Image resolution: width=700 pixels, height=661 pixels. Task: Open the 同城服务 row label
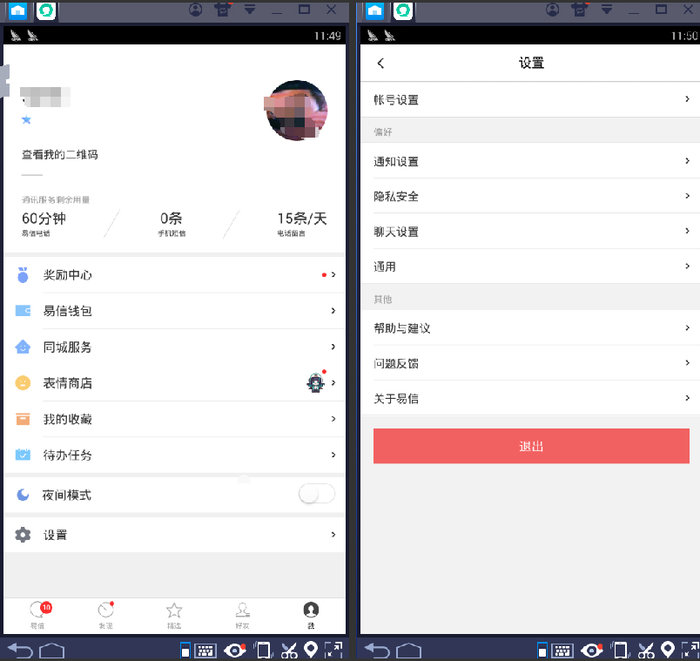[67, 347]
